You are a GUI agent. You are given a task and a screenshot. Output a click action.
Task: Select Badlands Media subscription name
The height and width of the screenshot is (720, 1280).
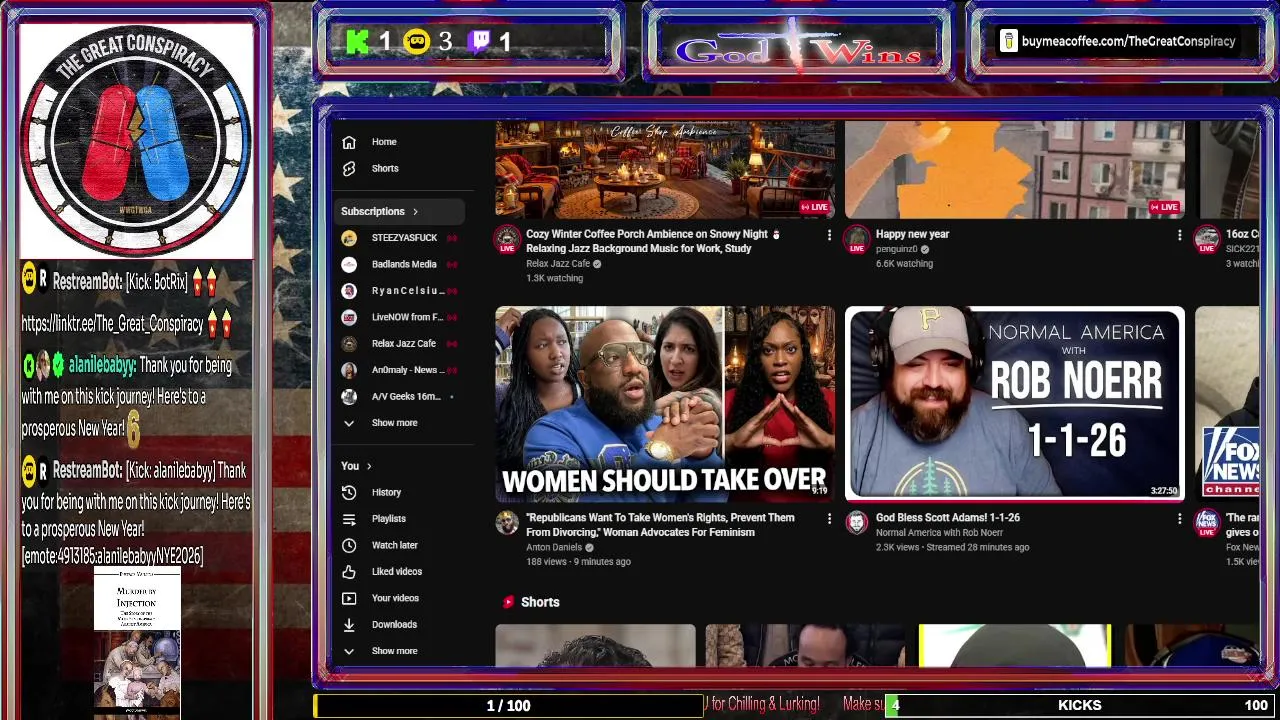[404, 264]
